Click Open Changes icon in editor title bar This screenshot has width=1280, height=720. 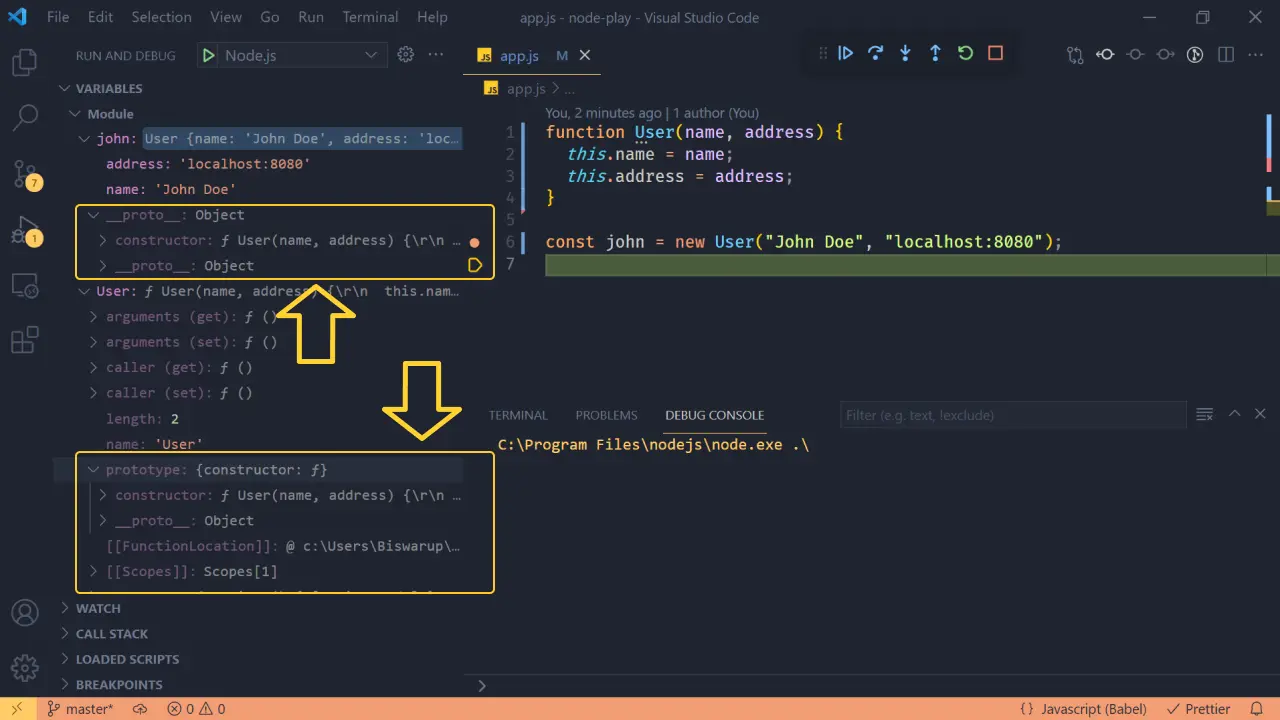pos(1075,55)
